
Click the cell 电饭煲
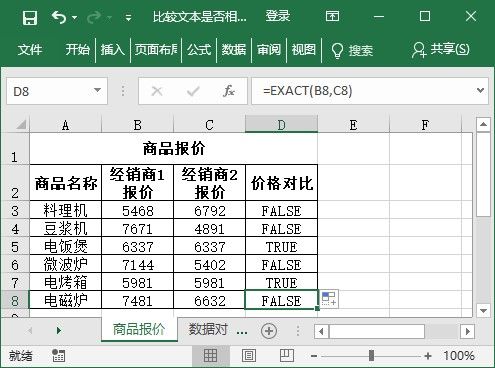pos(66,246)
